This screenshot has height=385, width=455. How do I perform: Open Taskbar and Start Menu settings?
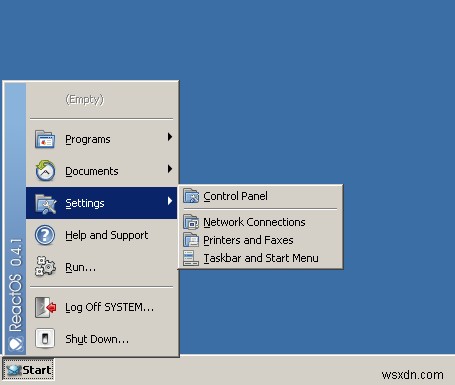261,258
